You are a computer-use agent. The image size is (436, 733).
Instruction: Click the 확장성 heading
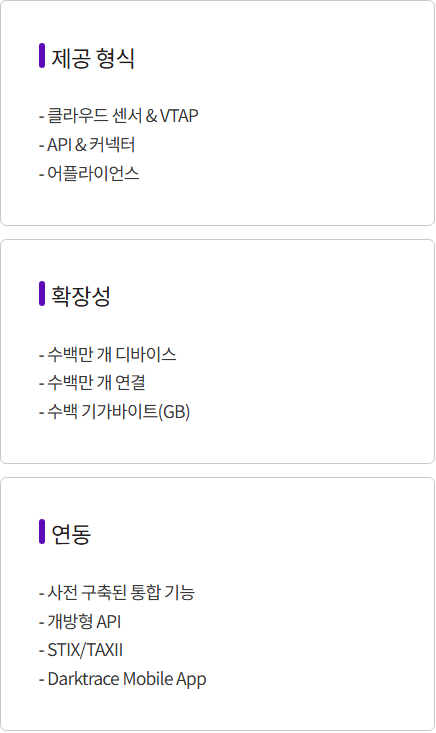tap(80, 296)
